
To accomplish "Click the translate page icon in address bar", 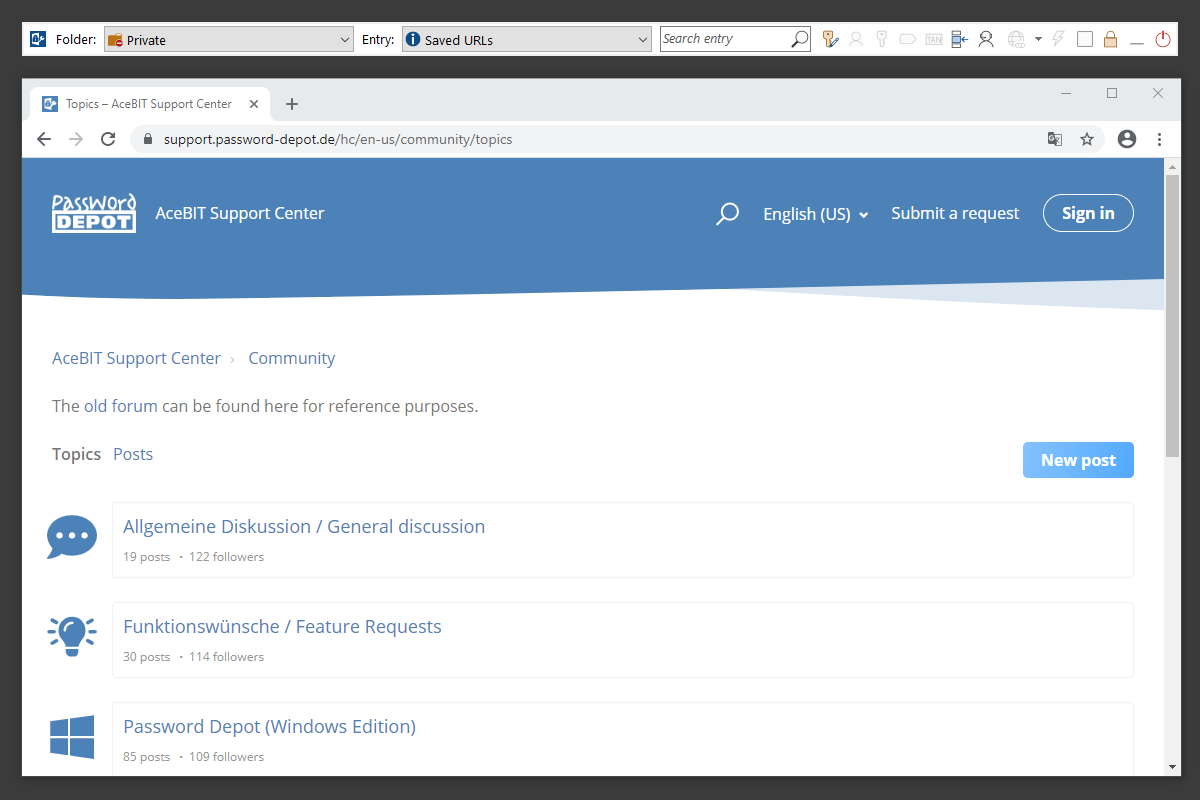I will pos(1055,139).
